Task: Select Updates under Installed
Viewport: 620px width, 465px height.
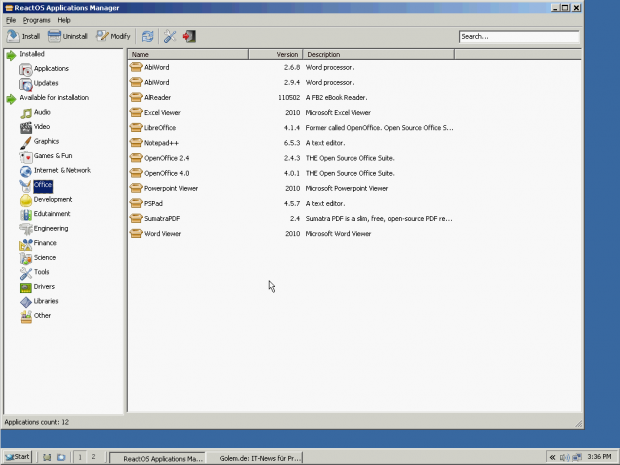Action: click(46, 84)
